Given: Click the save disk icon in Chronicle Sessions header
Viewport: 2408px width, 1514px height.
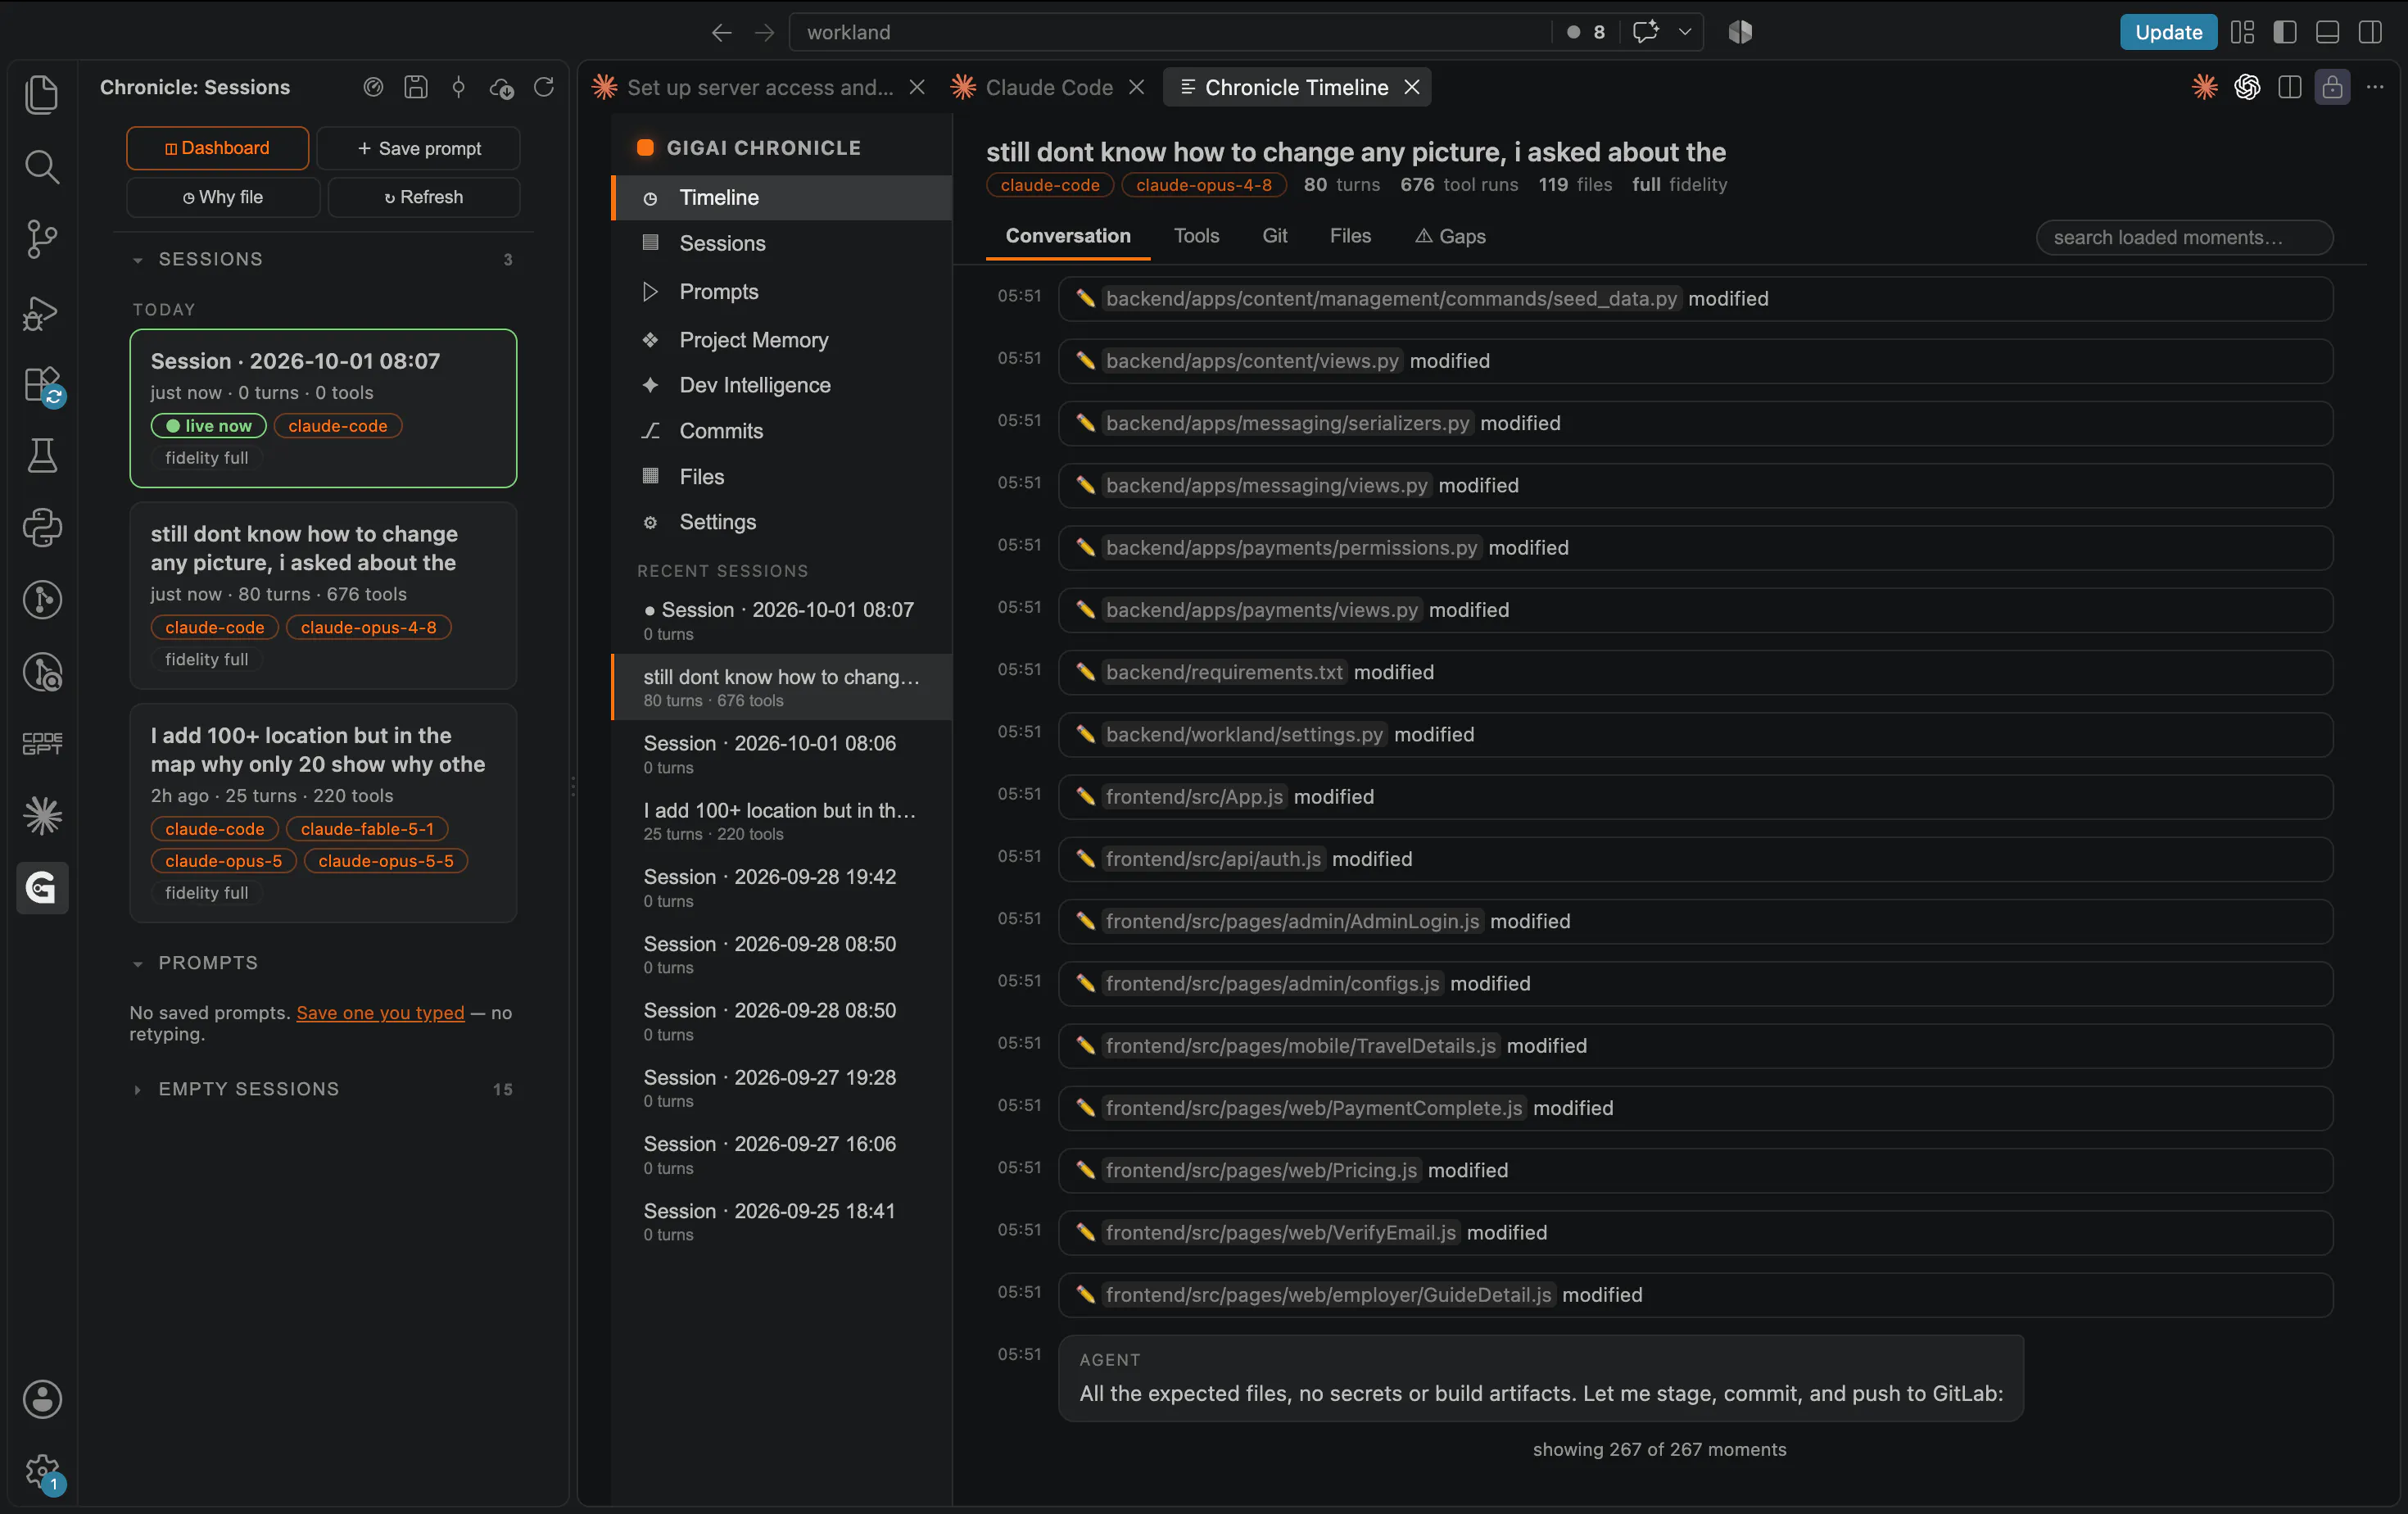Looking at the screenshot, I should tap(415, 87).
